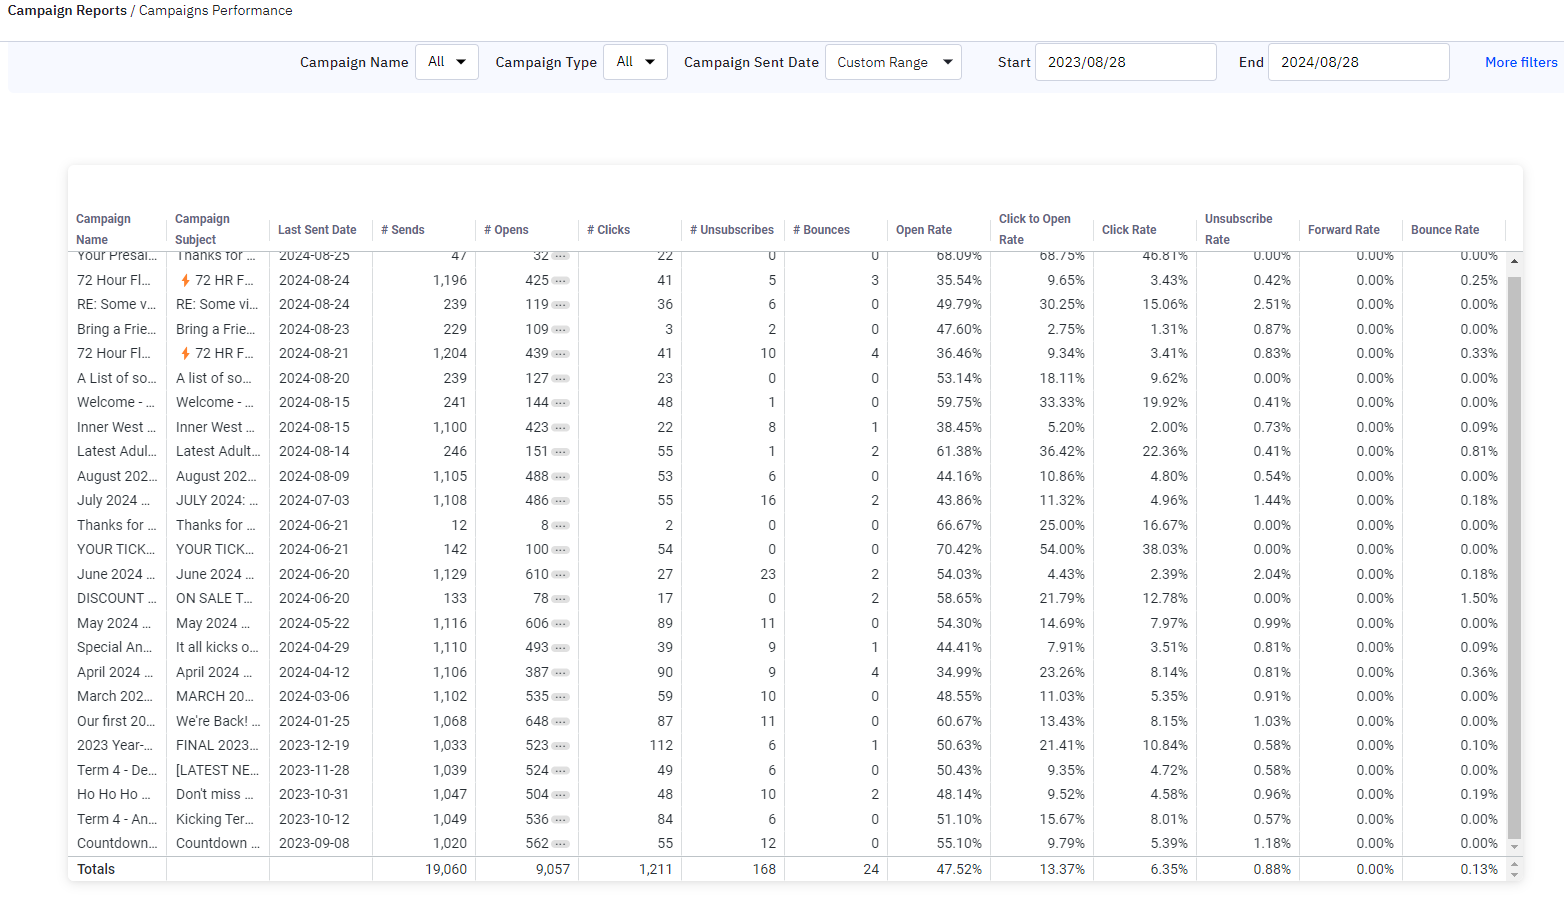
Task: Click the table's vertical scrollbar thumb
Action: point(1514,550)
